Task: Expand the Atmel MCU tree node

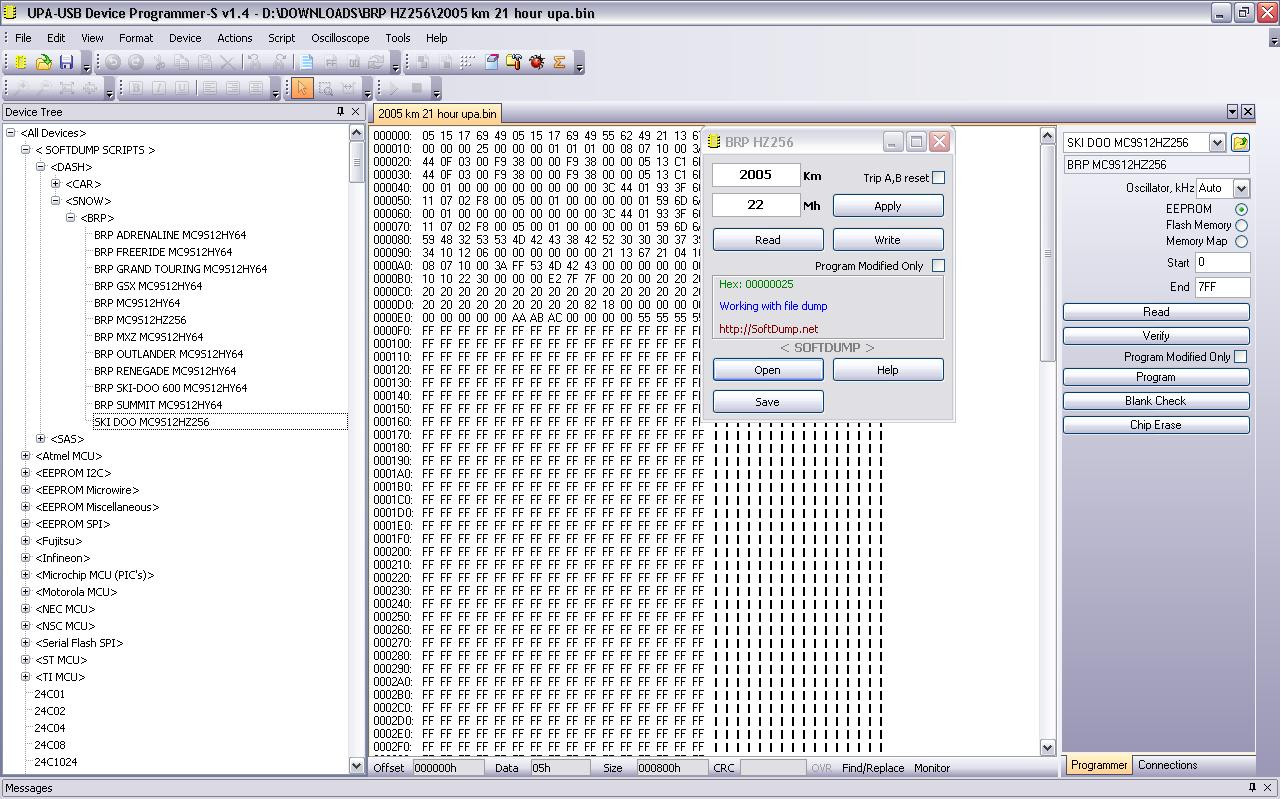Action: (x=25, y=456)
